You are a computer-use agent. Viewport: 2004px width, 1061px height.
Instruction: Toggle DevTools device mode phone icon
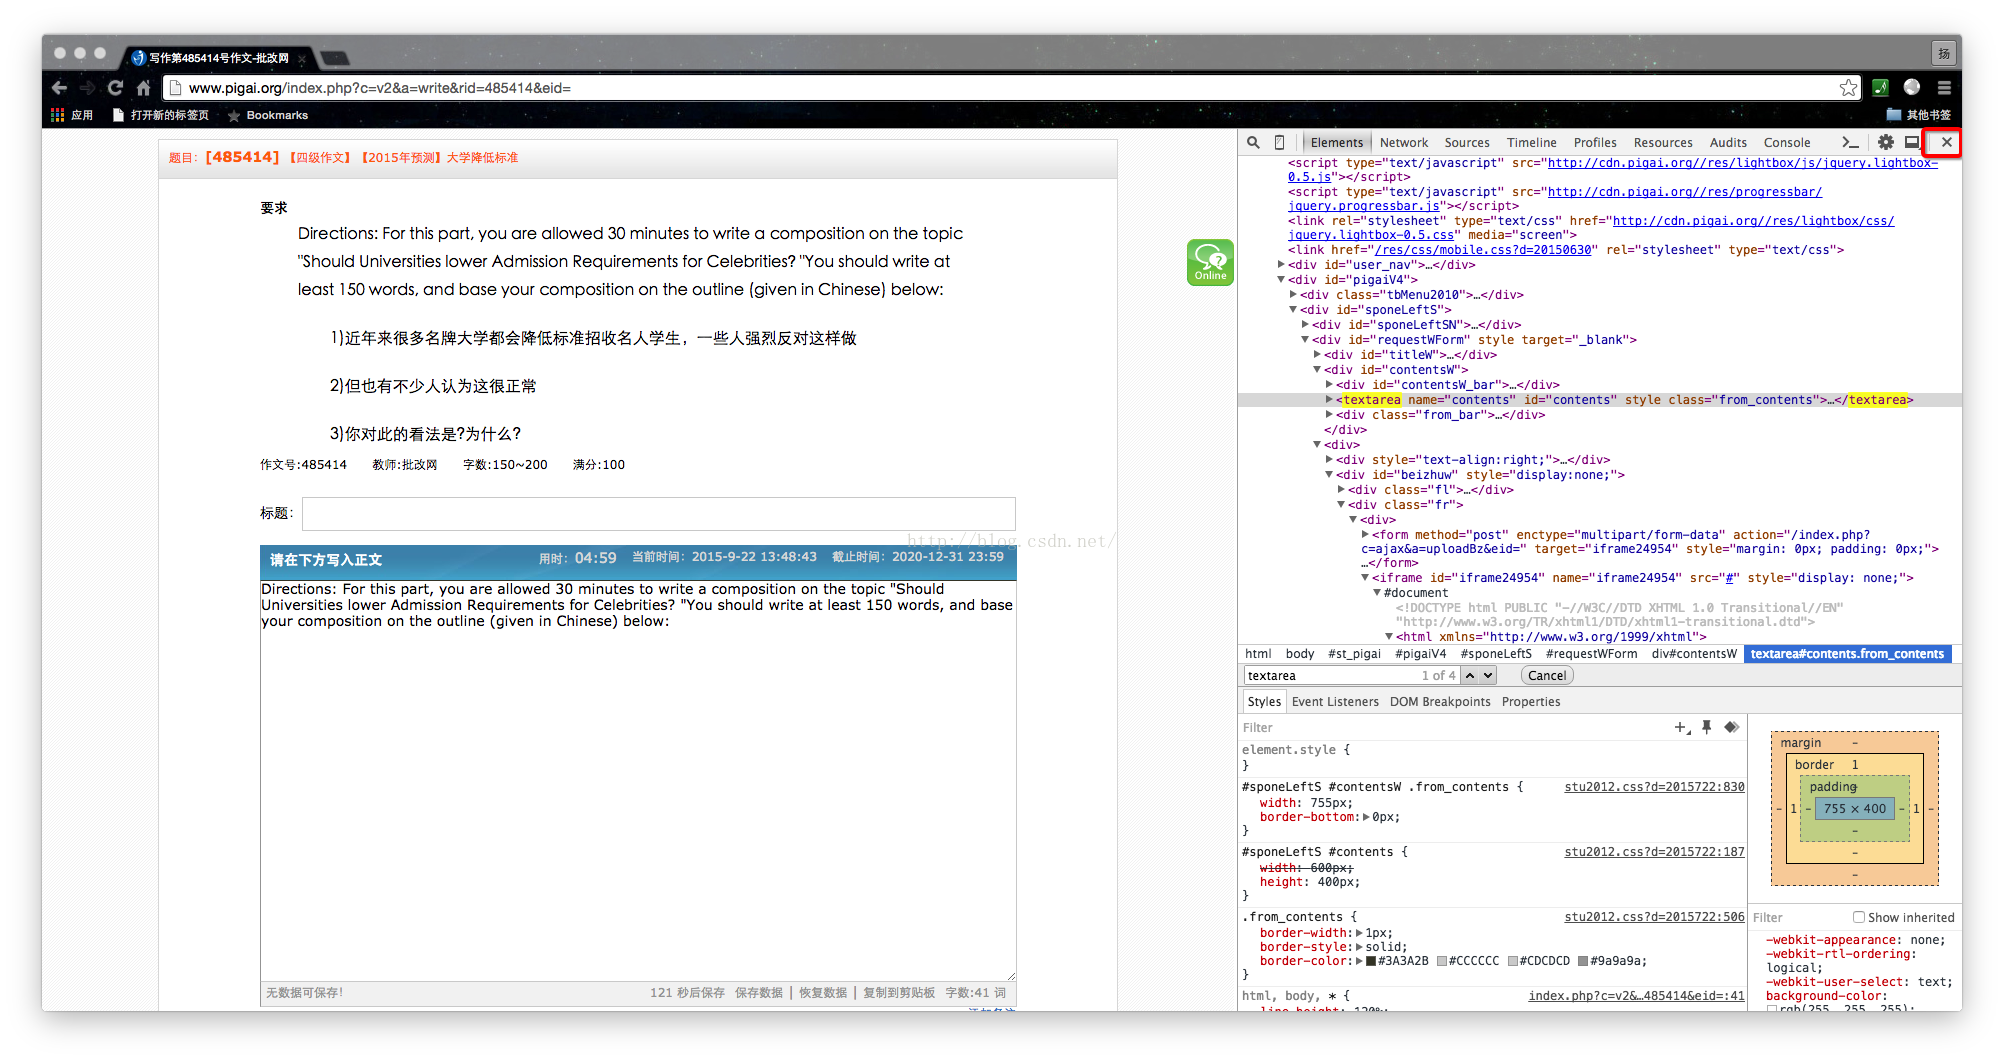pyautogui.click(x=1279, y=143)
